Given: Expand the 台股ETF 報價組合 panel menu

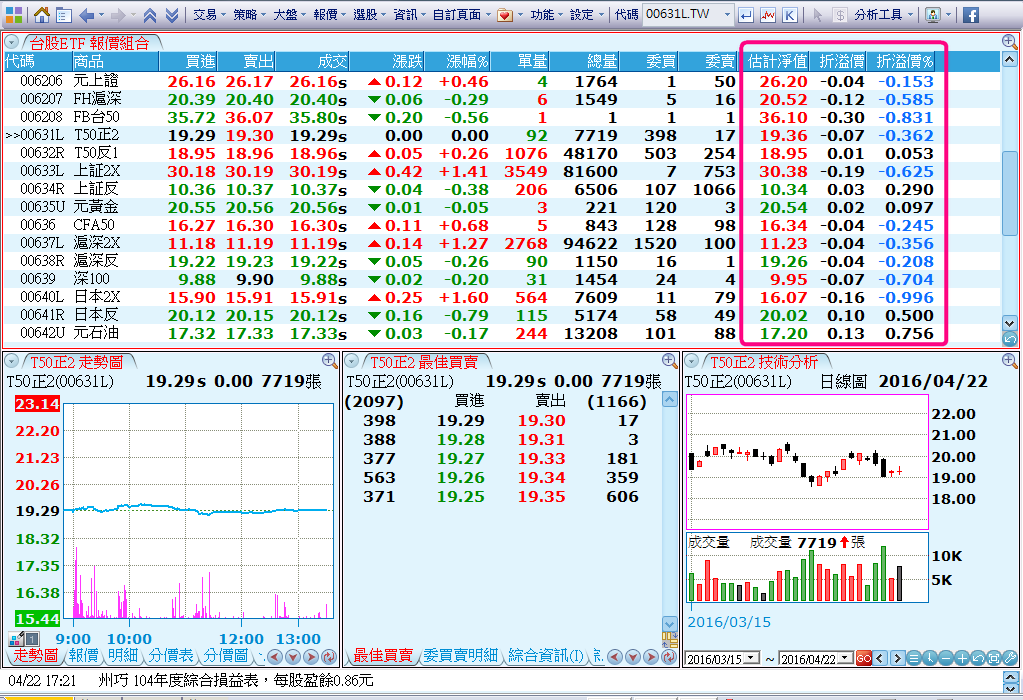Looking at the screenshot, I should pyautogui.click(x=11, y=43).
